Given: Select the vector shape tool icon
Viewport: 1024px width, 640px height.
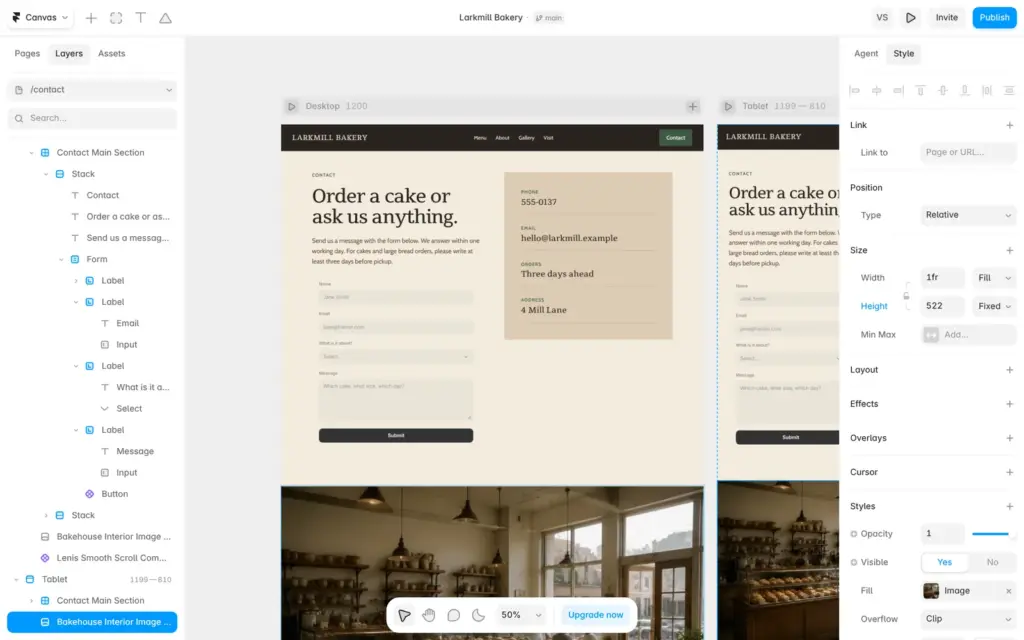Looking at the screenshot, I should tap(165, 18).
